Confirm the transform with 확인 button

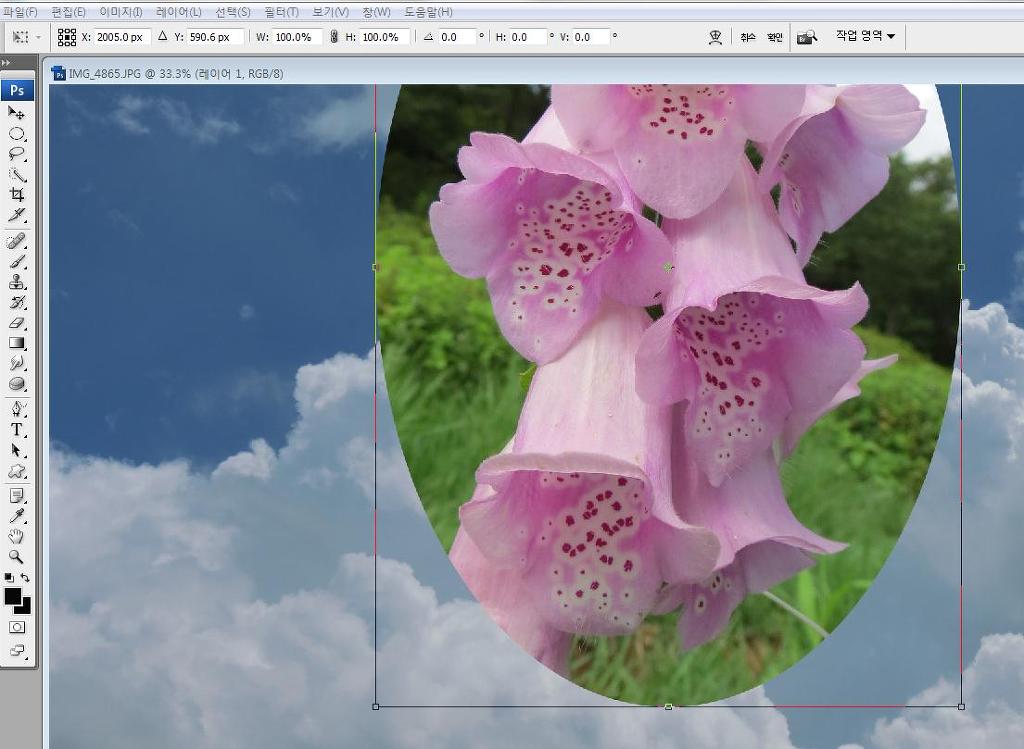click(774, 37)
